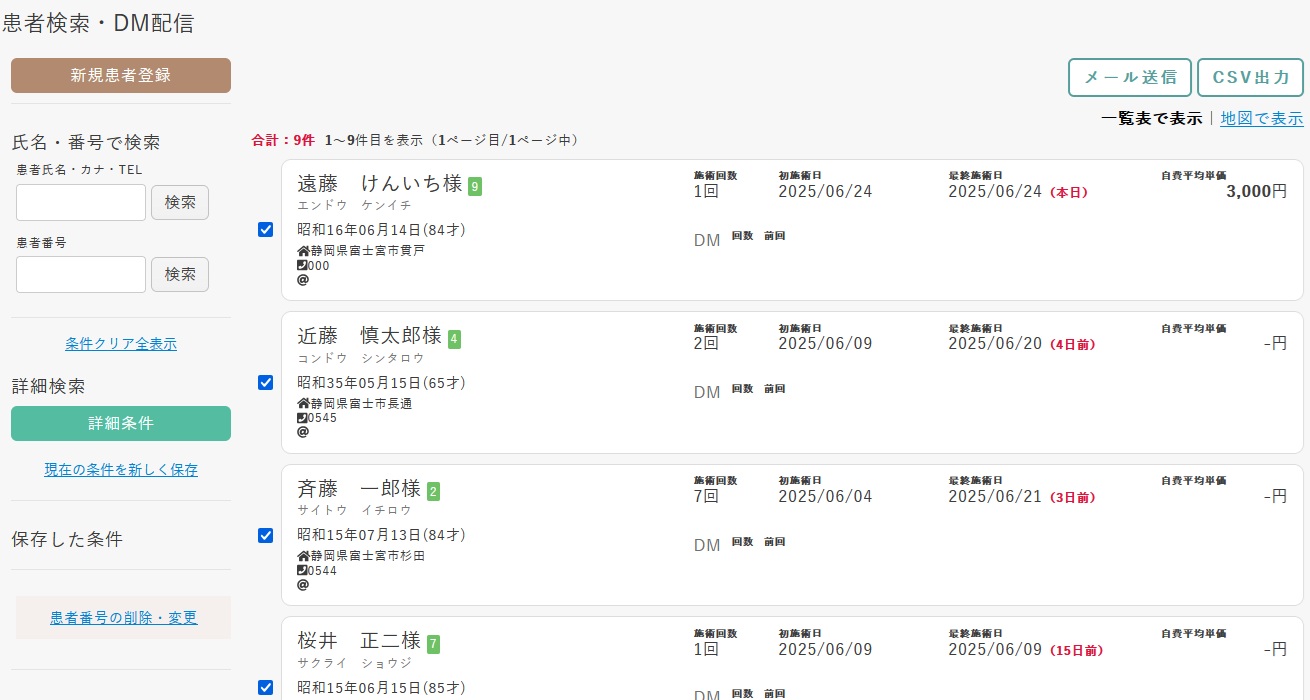This screenshot has width=1310, height=700.
Task: Click DM label in 遠藤 card
Action: pos(707,240)
